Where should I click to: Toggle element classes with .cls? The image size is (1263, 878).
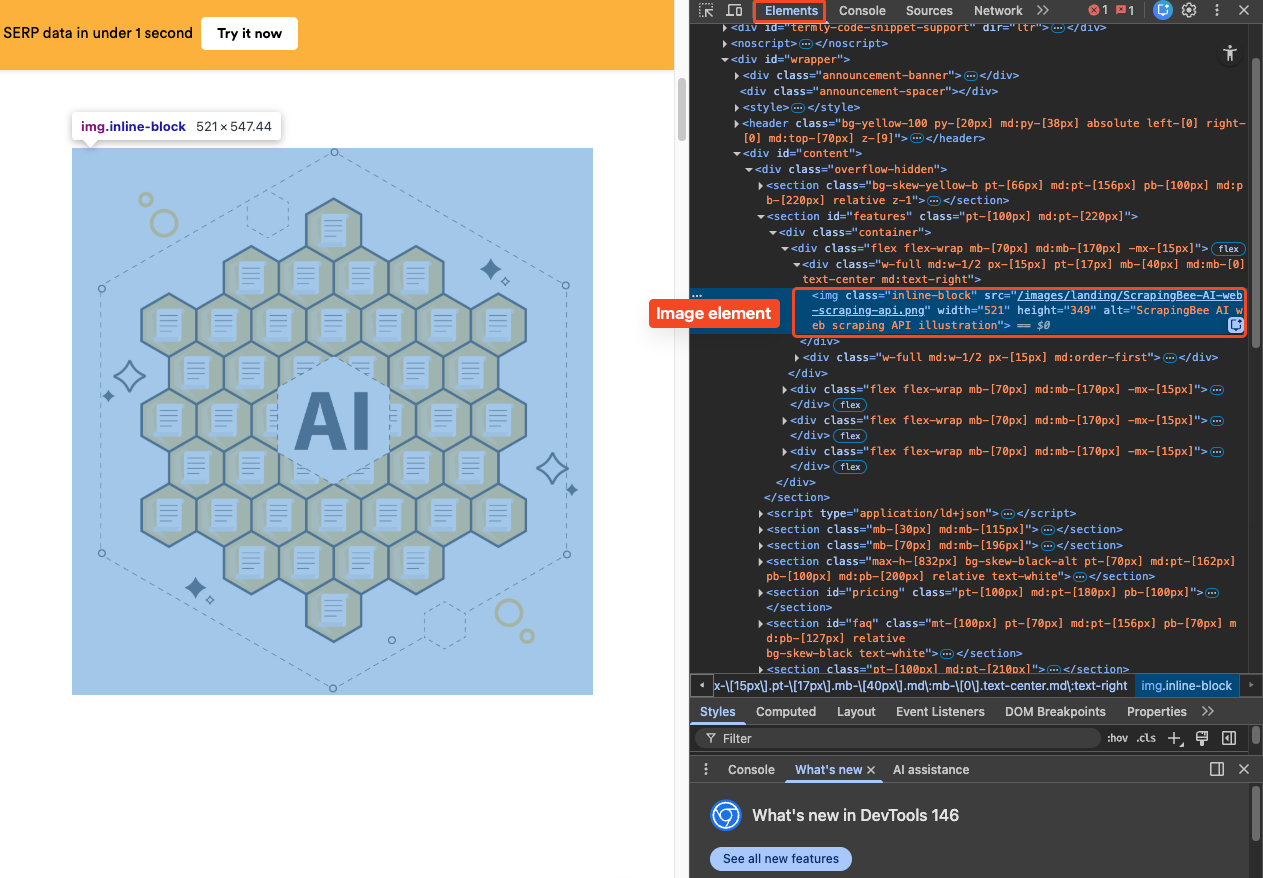pyautogui.click(x=1146, y=738)
